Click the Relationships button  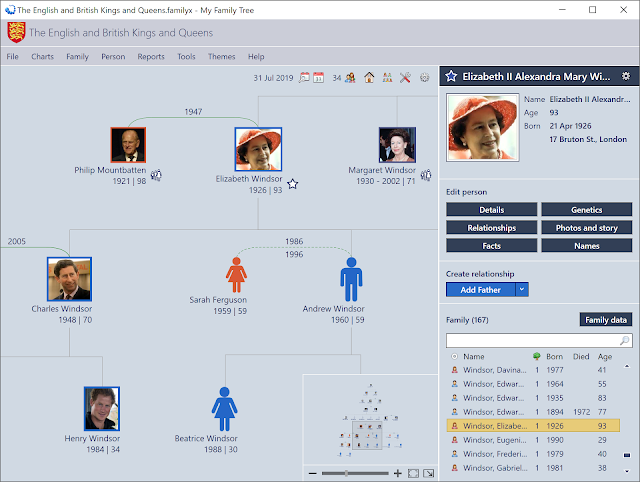(x=491, y=227)
